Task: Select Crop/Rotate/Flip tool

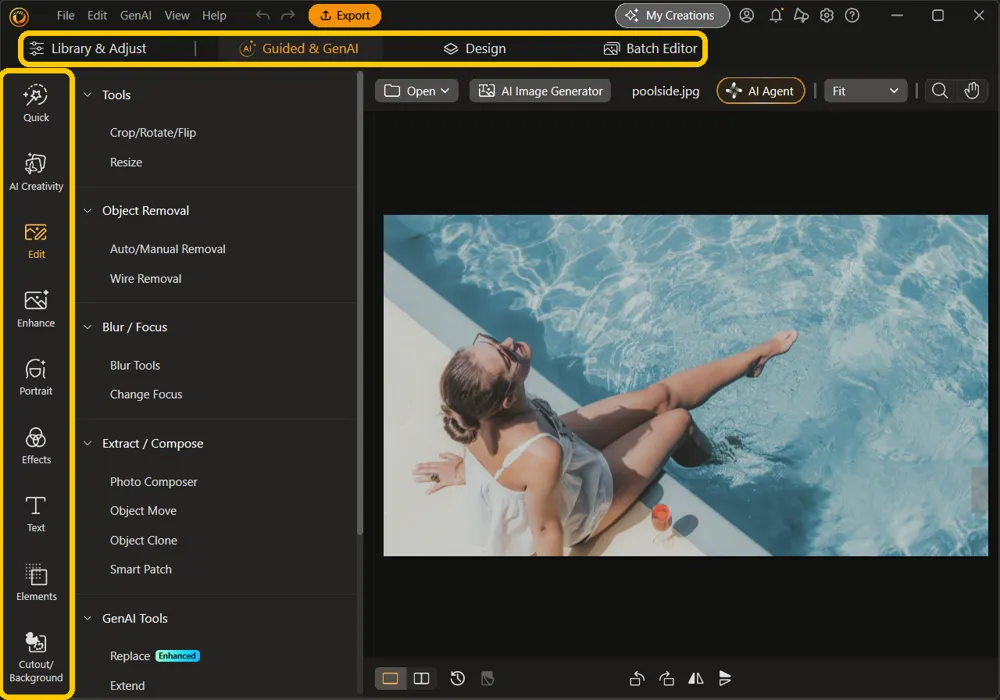Action: (x=153, y=133)
